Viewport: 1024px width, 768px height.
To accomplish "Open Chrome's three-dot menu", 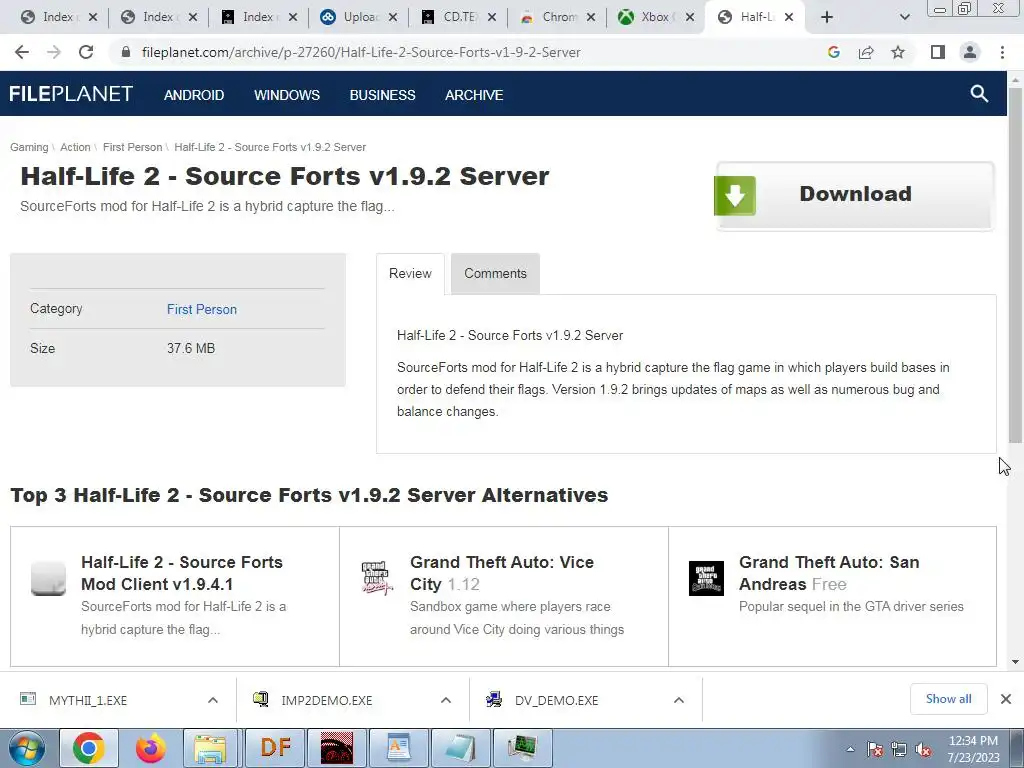I will click(x=1002, y=52).
